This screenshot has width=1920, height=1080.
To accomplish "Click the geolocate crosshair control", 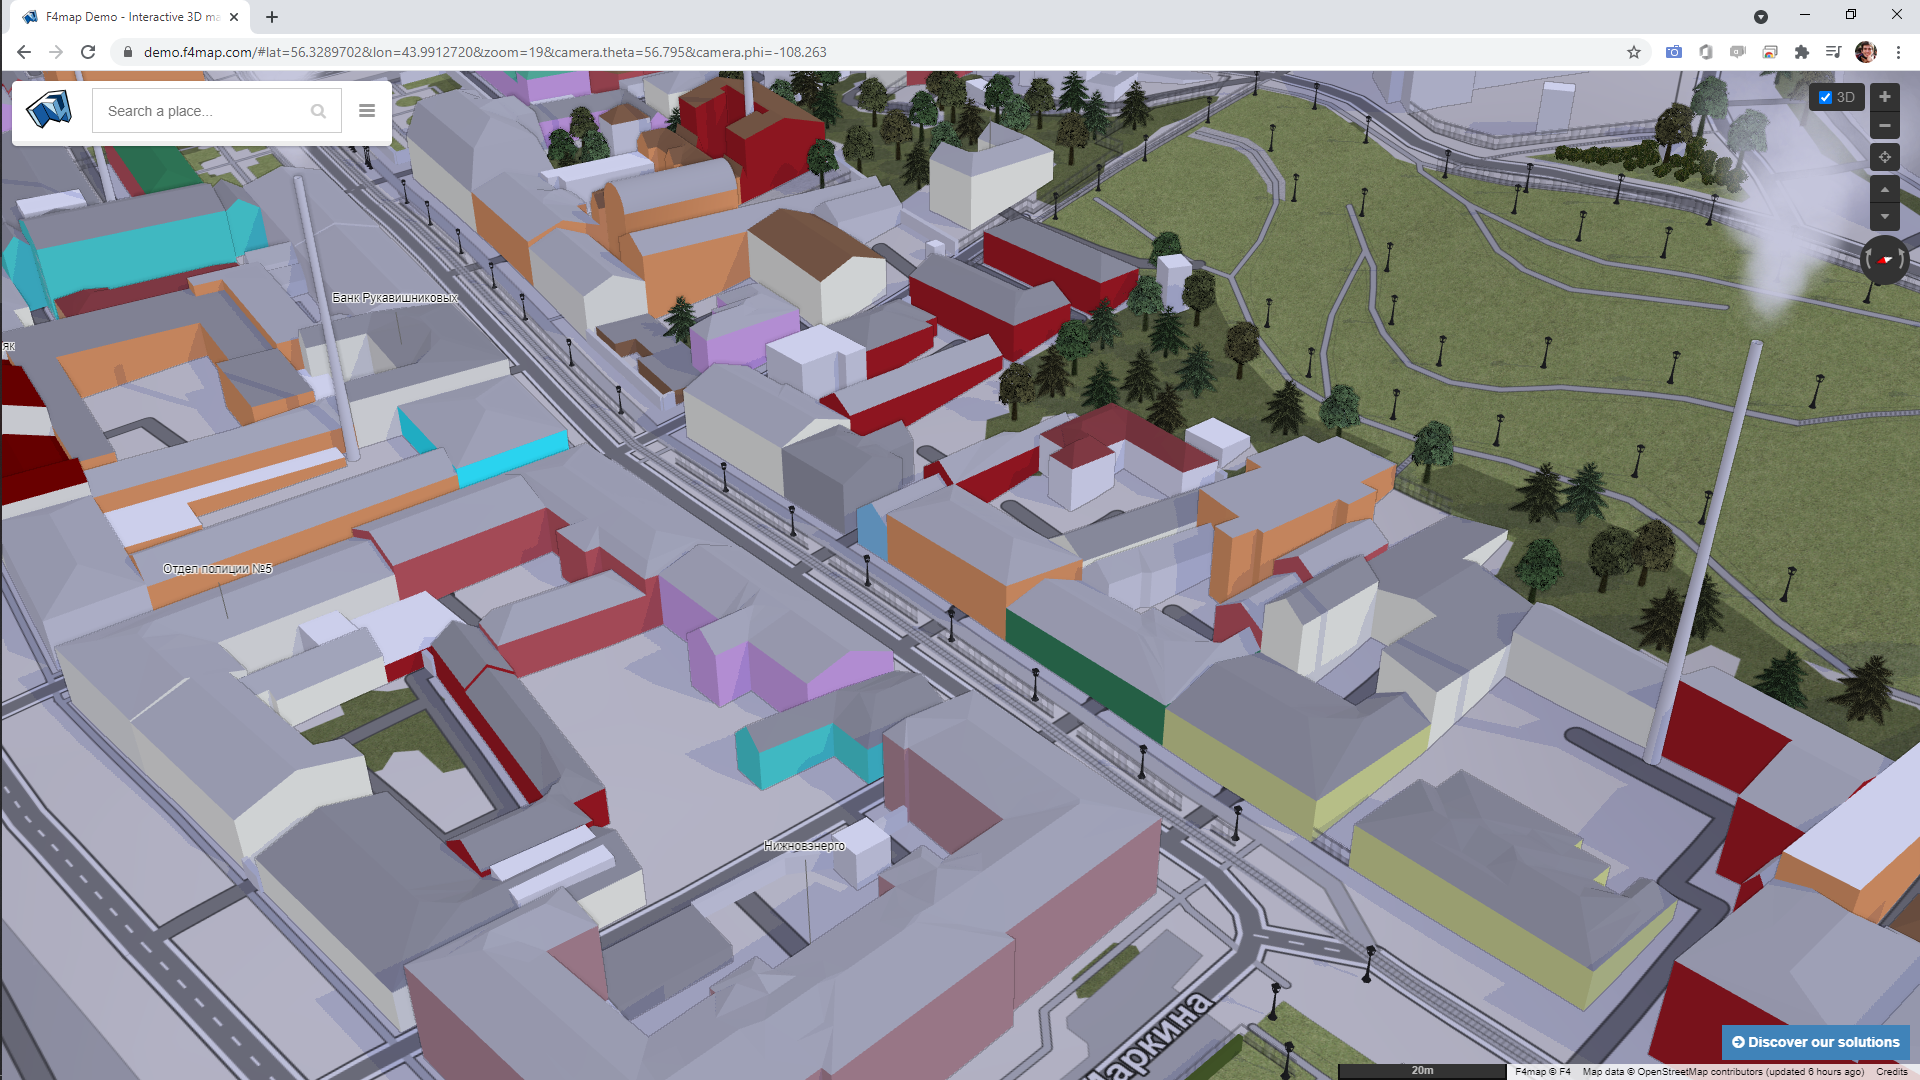I will click(x=1884, y=157).
